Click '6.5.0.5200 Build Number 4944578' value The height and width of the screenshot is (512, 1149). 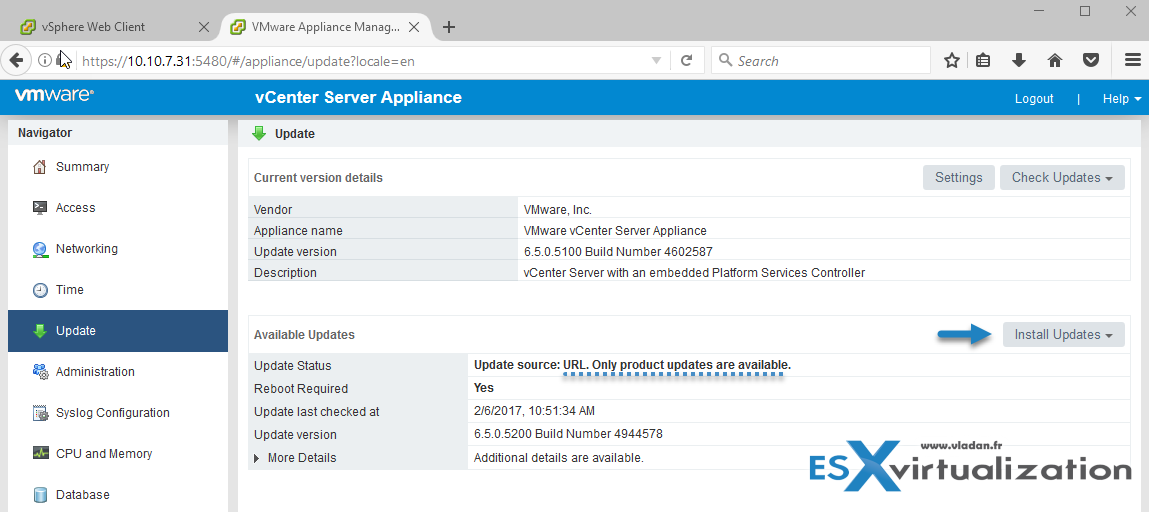pos(569,434)
